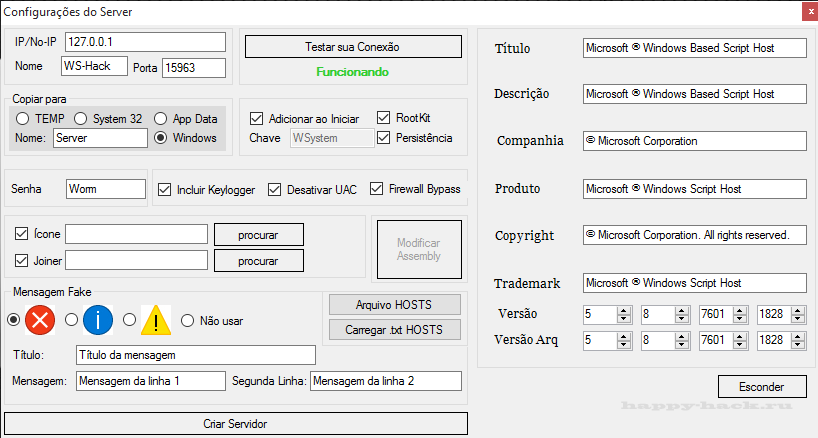Click the Trademark field
Screen dimensions: 818x438
tap(695, 283)
